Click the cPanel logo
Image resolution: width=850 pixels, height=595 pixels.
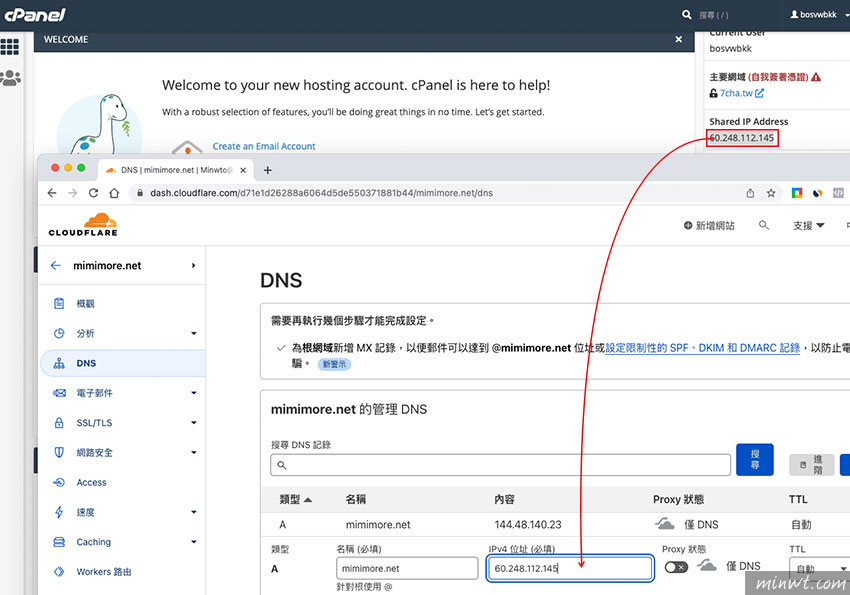35,15
